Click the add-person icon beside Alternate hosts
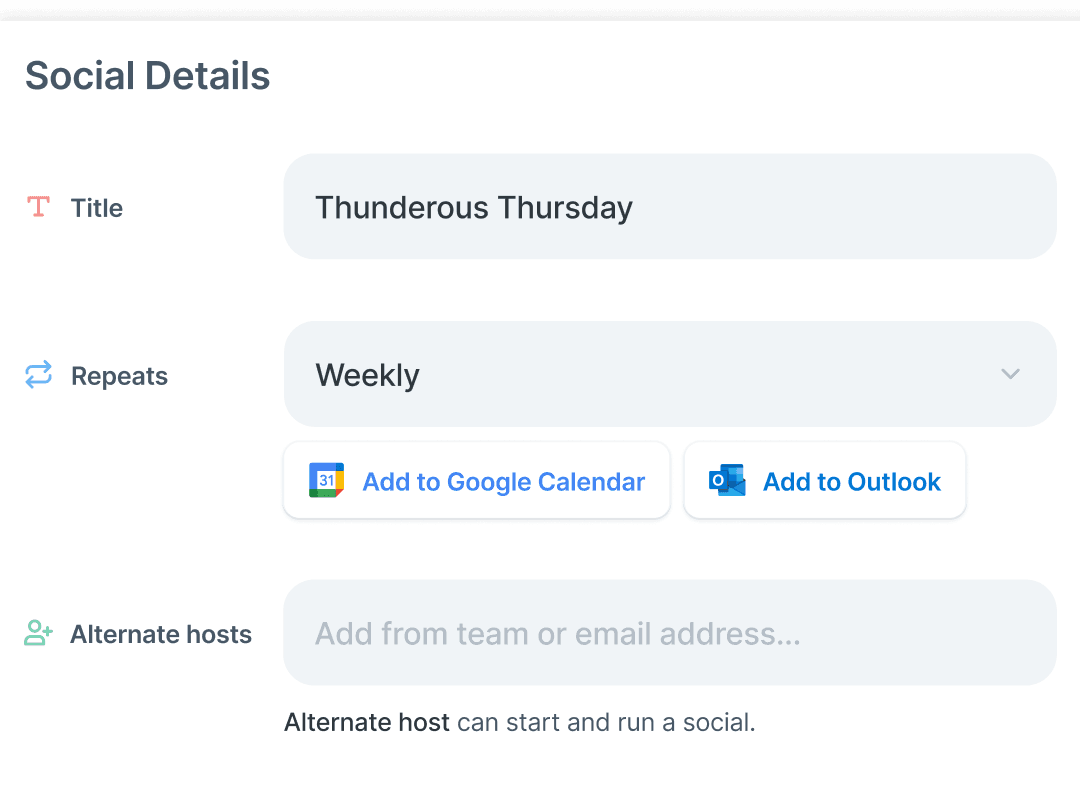Viewport: 1080px width, 794px height. point(38,632)
